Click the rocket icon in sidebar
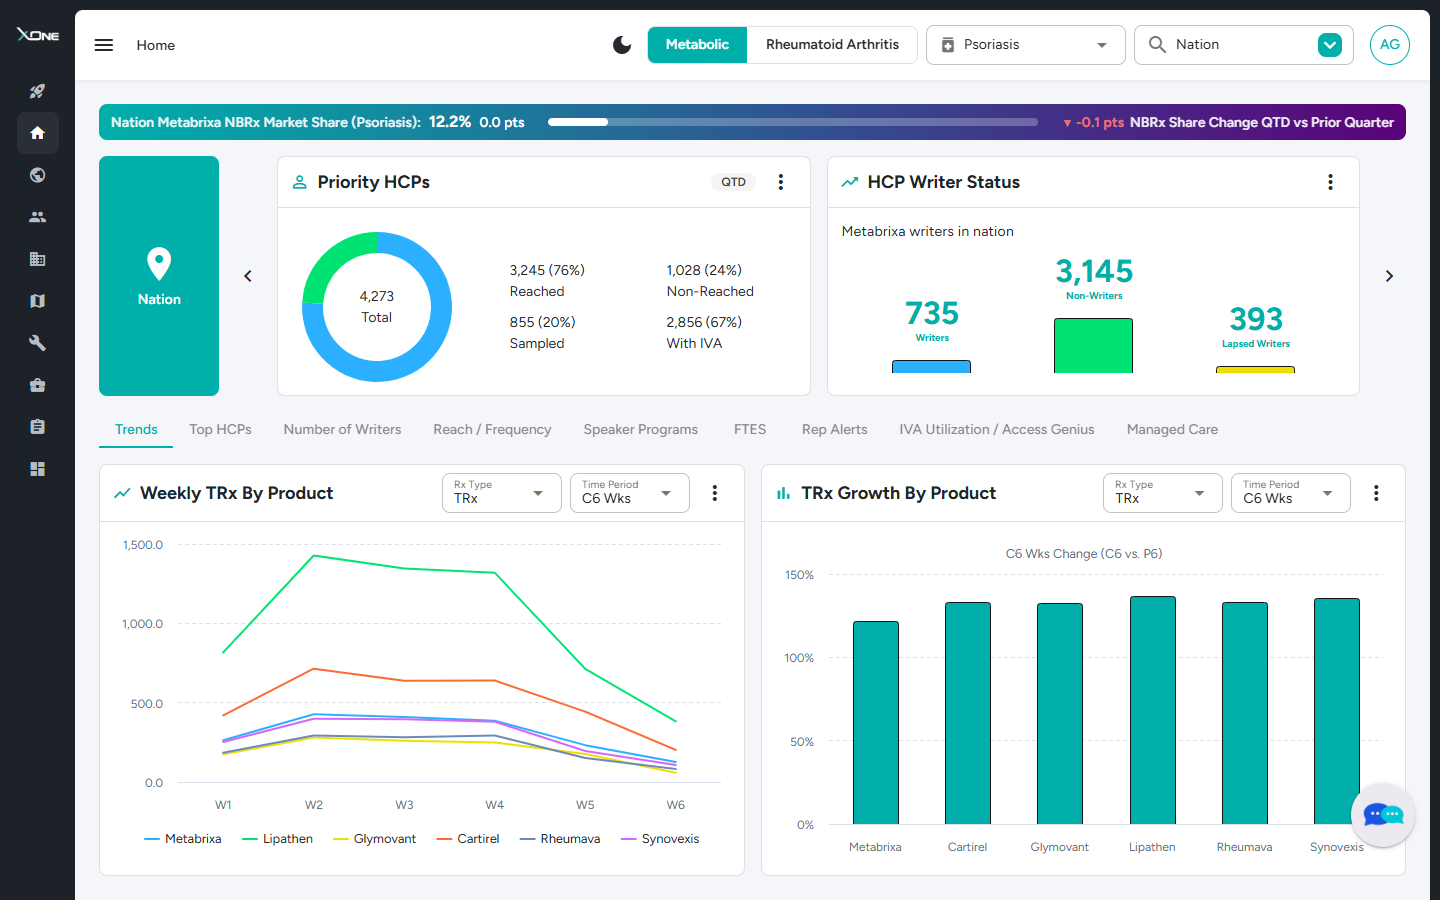Screen dimensions: 1440x900 [37, 91]
